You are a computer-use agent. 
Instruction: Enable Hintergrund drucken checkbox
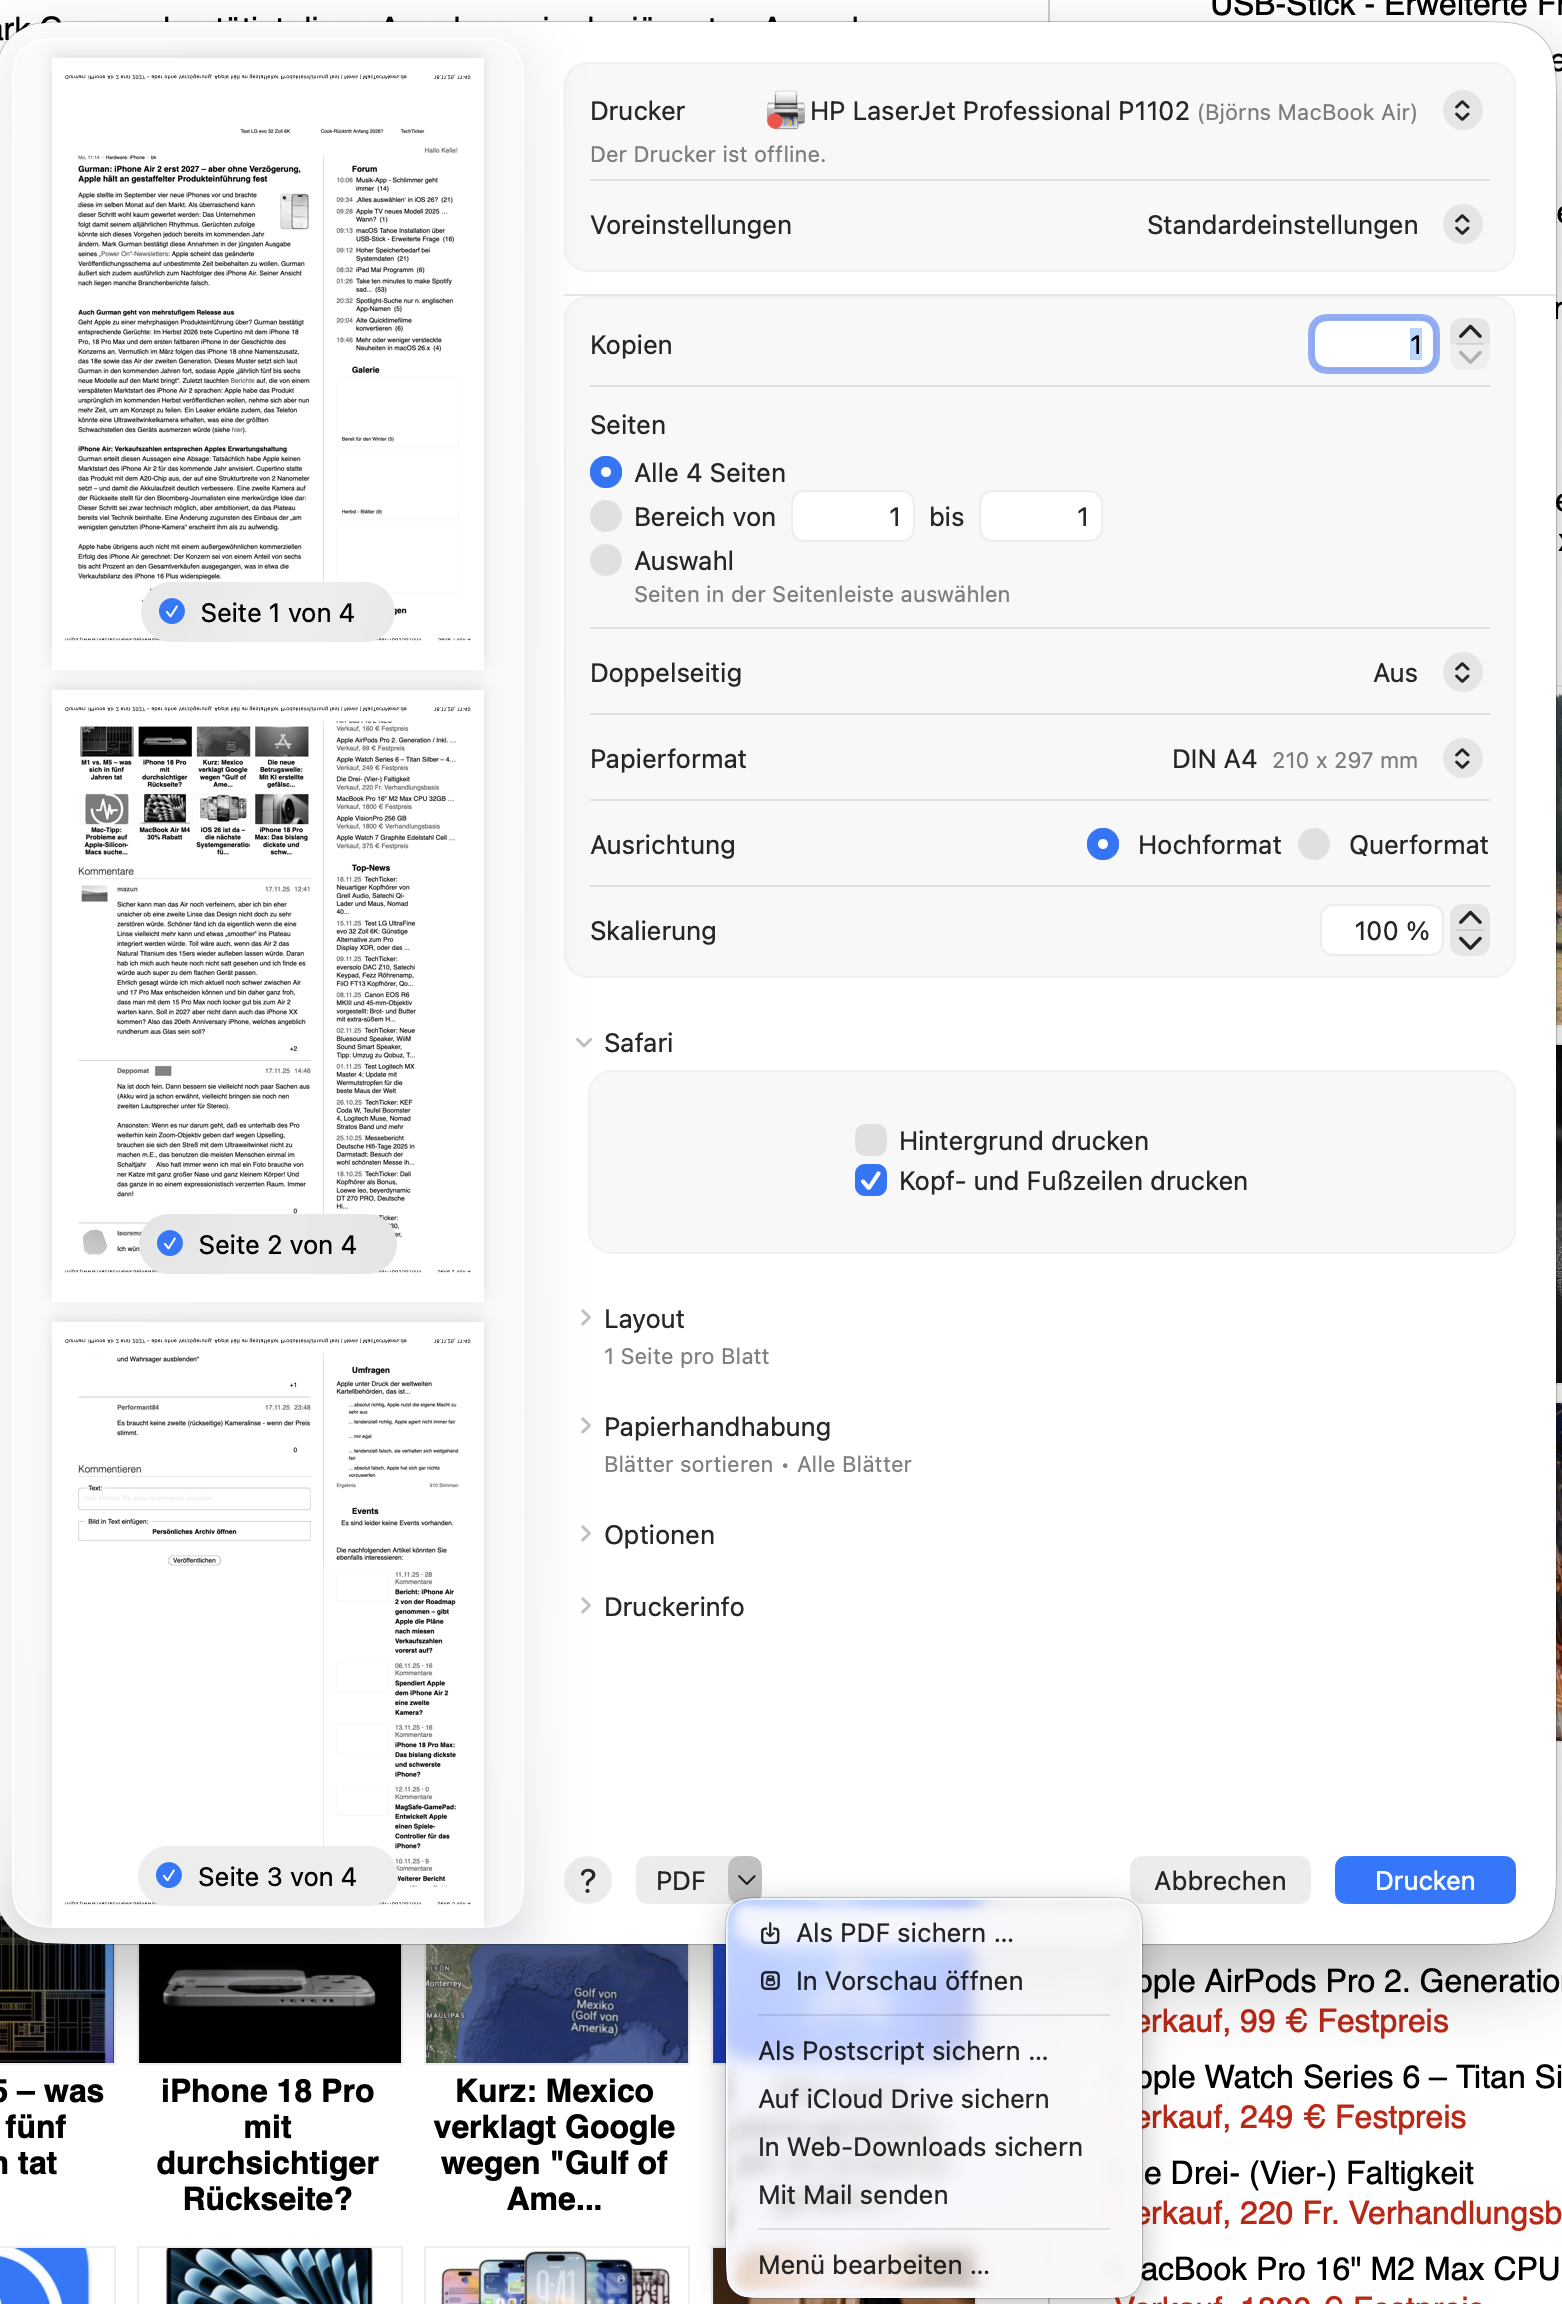871,1140
